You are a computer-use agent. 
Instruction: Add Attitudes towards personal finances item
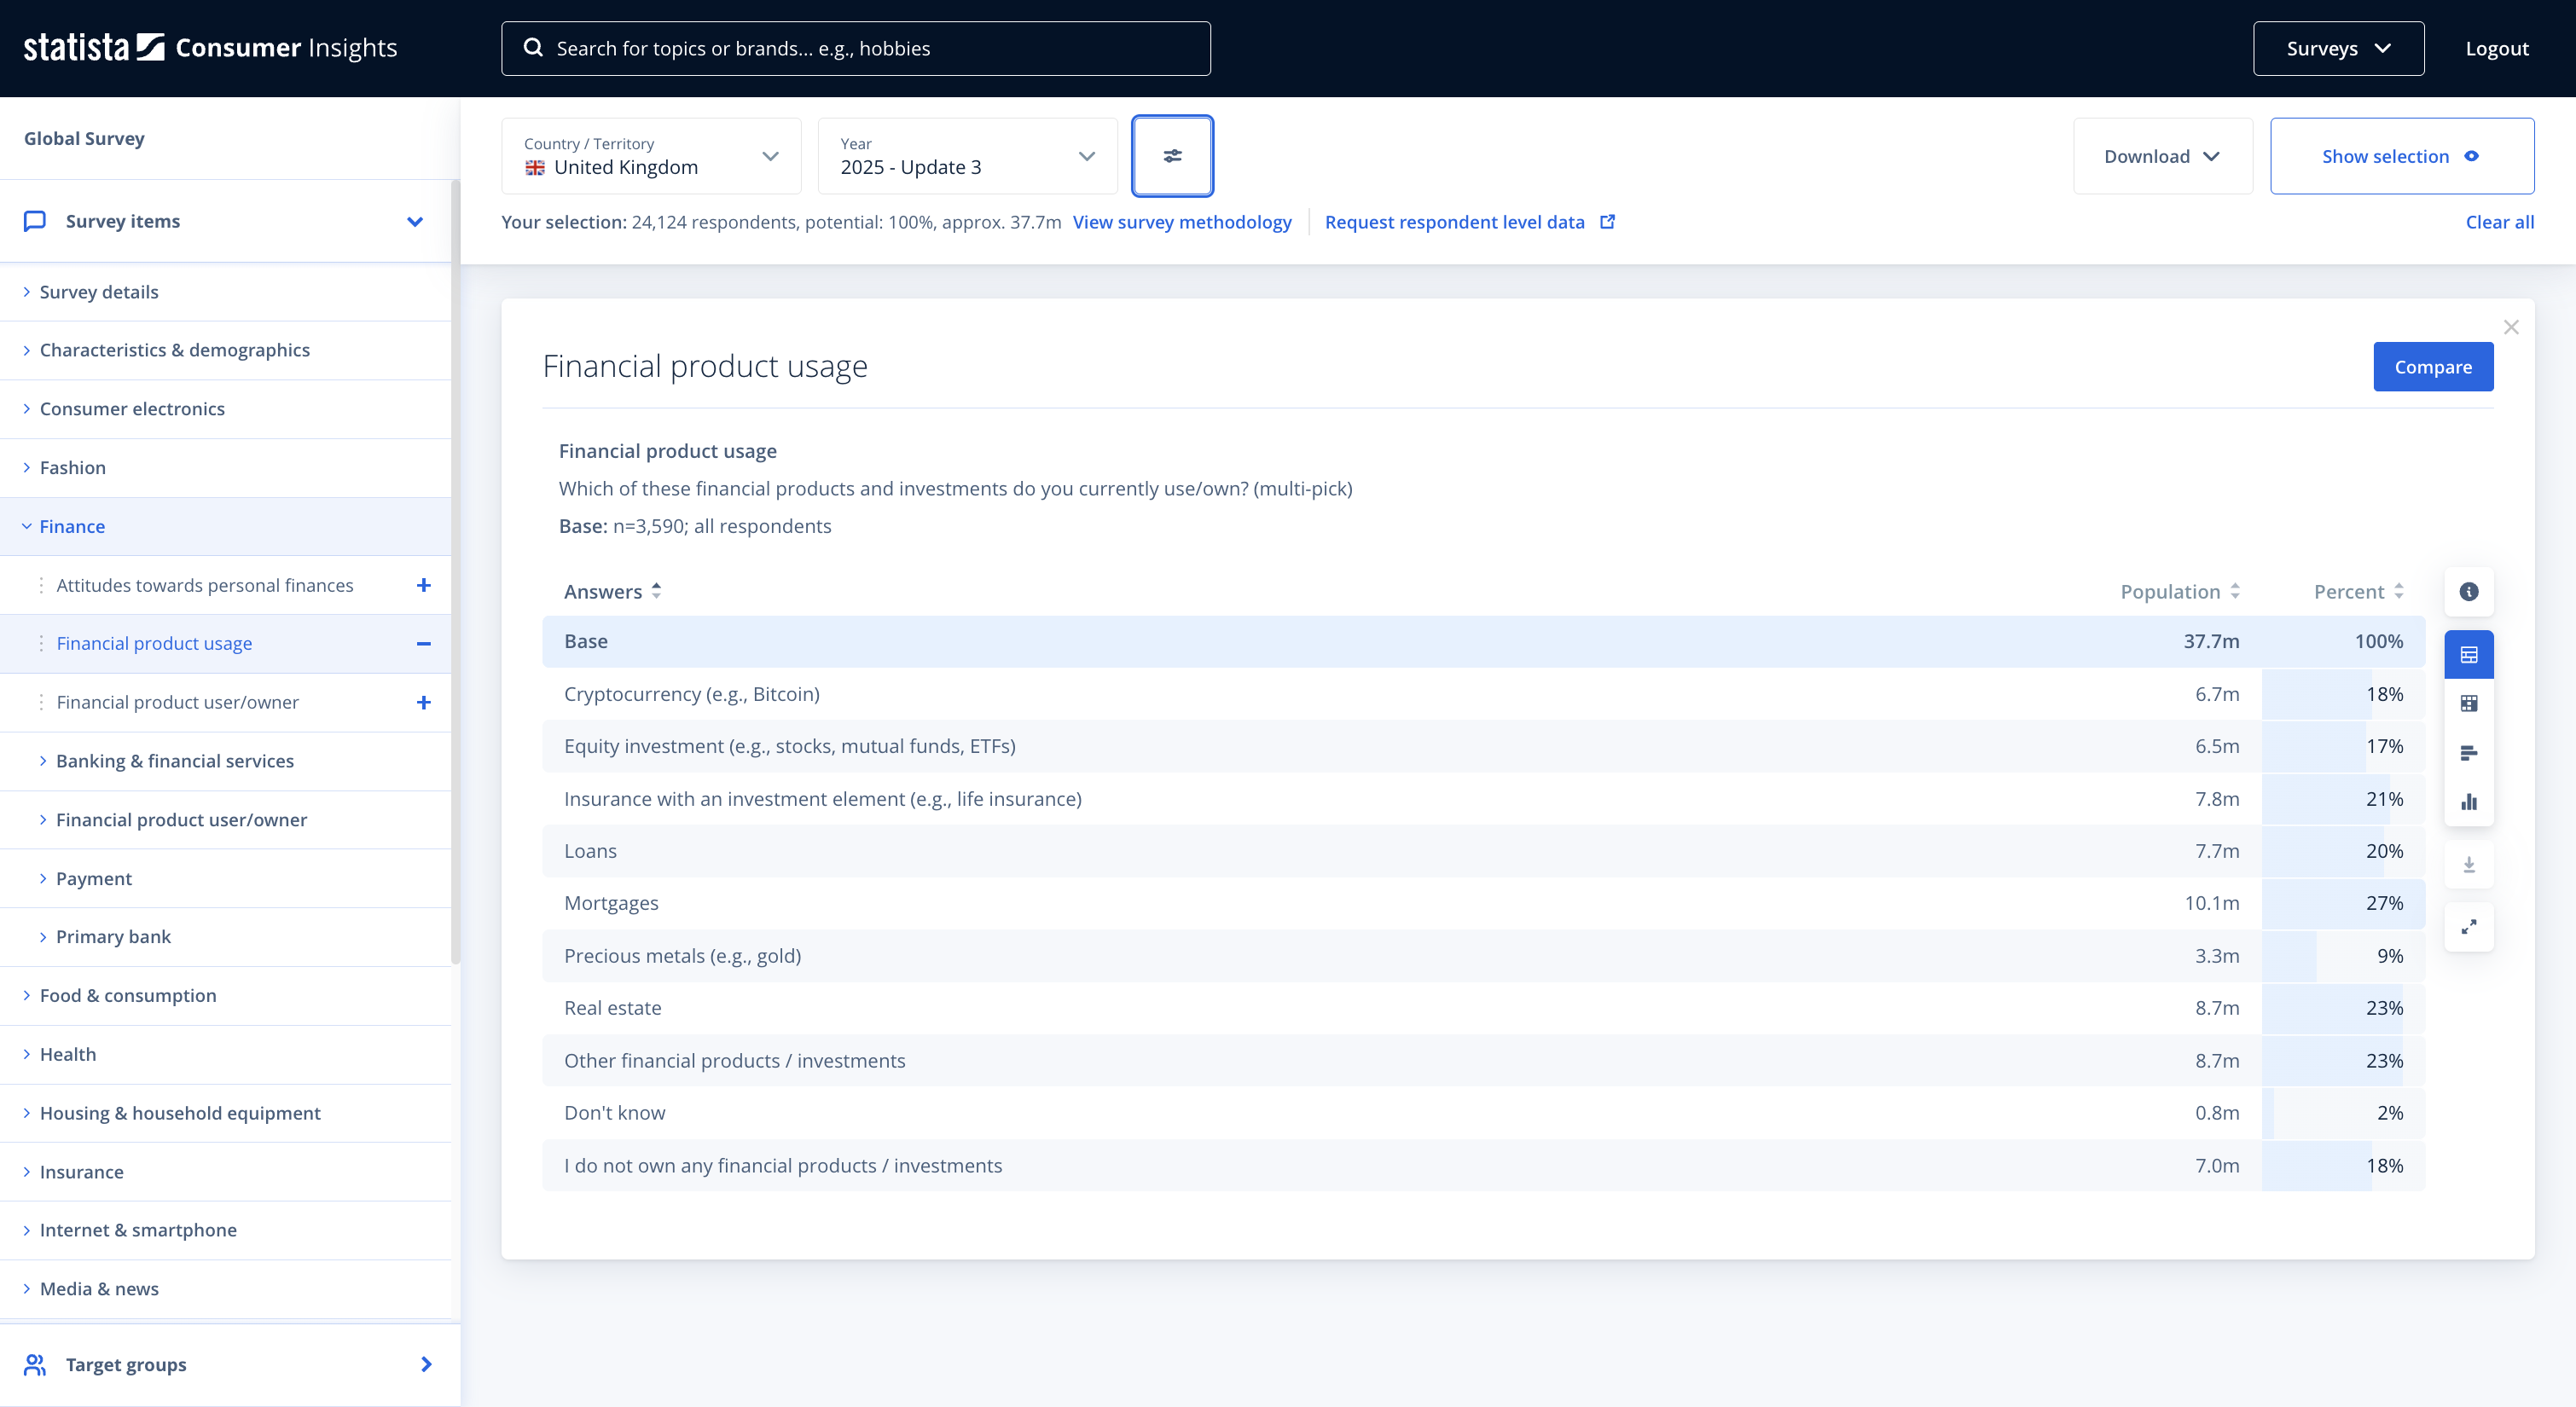pyautogui.click(x=423, y=585)
